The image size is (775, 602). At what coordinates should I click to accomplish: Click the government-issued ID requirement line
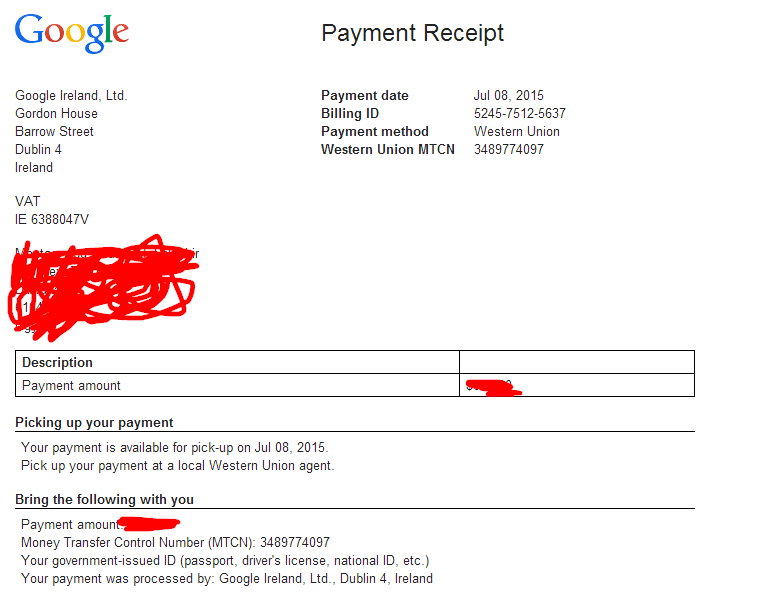(x=225, y=561)
